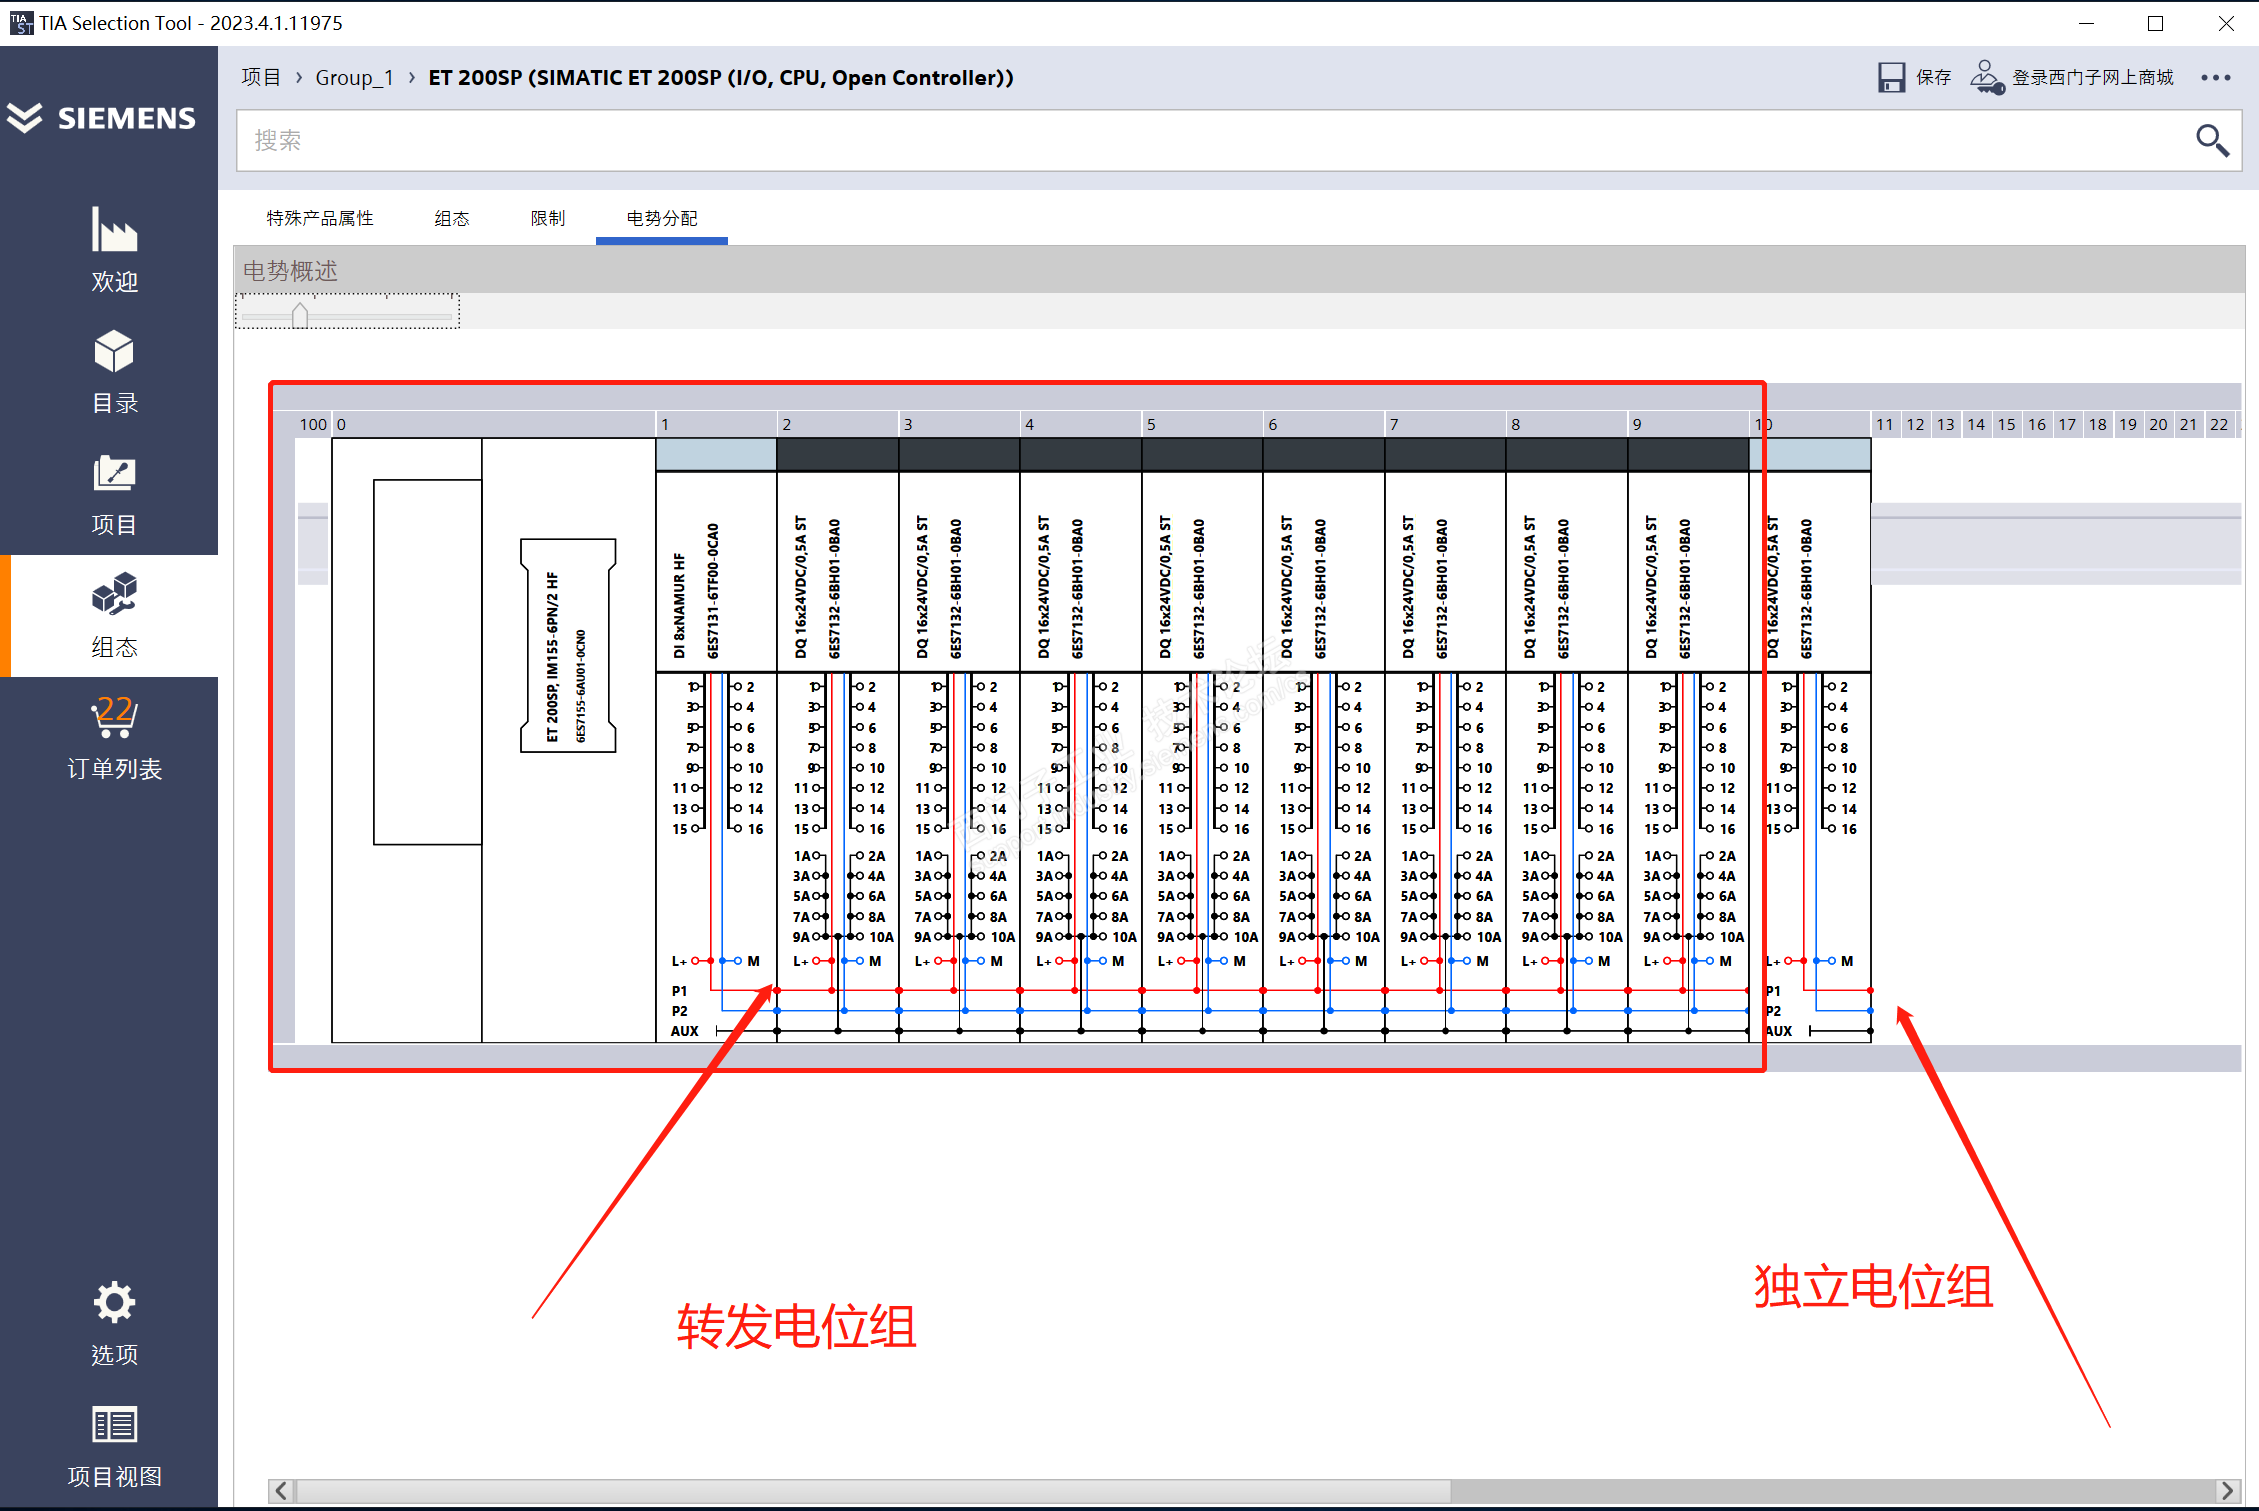Open the 选项 options gear icon
The width and height of the screenshot is (2259, 1511).
[x=114, y=1303]
